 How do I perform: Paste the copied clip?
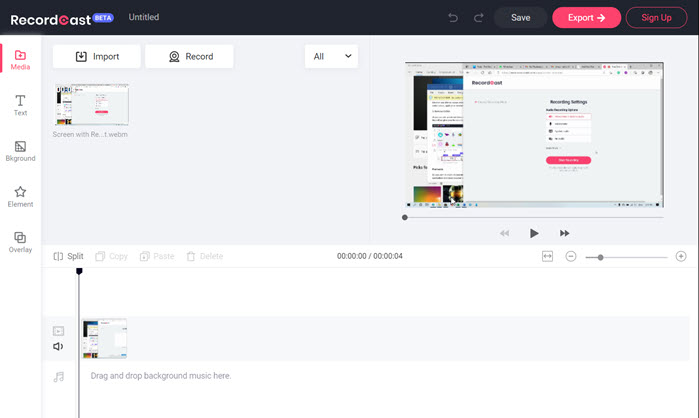(157, 256)
